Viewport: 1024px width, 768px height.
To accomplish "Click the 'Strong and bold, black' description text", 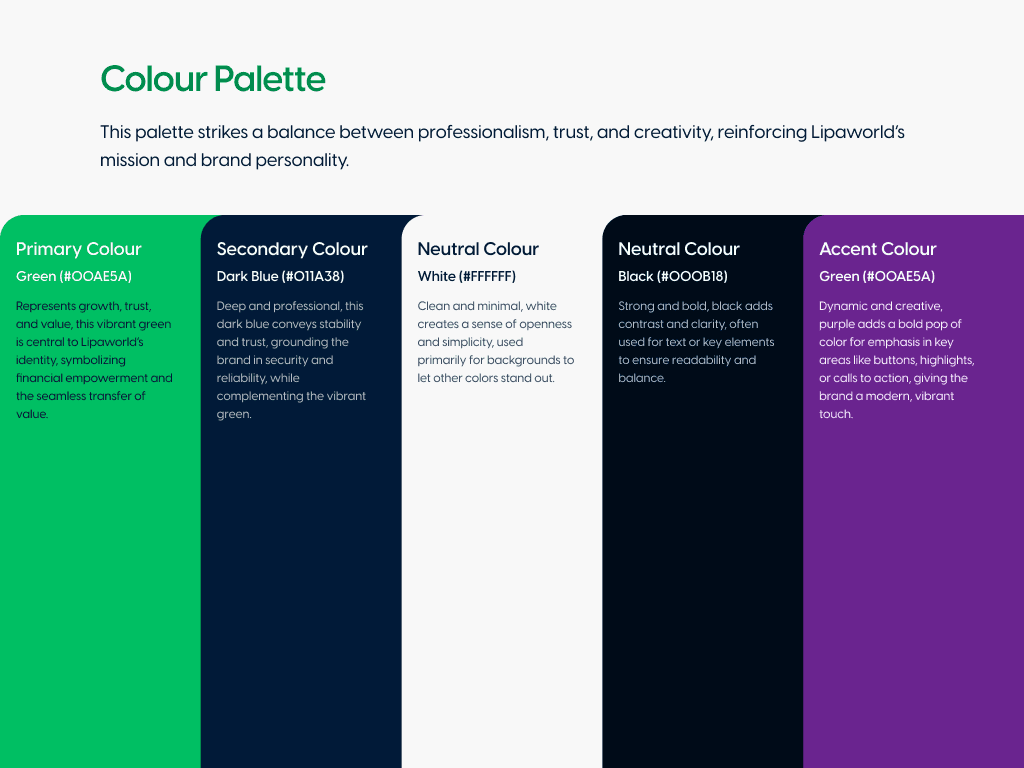I will pyautogui.click(x=696, y=342).
